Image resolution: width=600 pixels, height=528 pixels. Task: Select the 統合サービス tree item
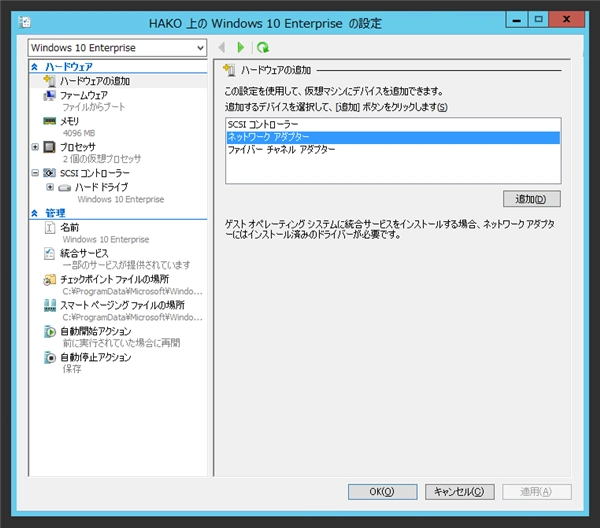[84, 253]
